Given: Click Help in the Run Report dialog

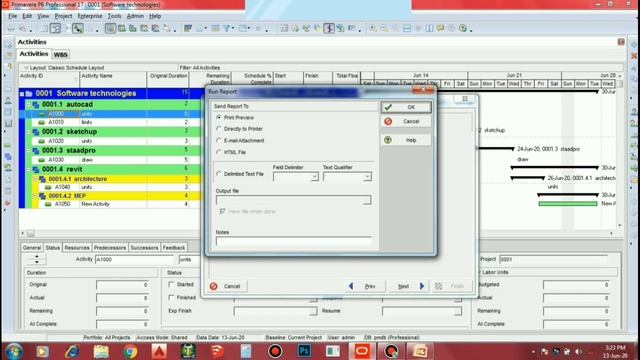Looking at the screenshot, I should (x=406, y=140).
